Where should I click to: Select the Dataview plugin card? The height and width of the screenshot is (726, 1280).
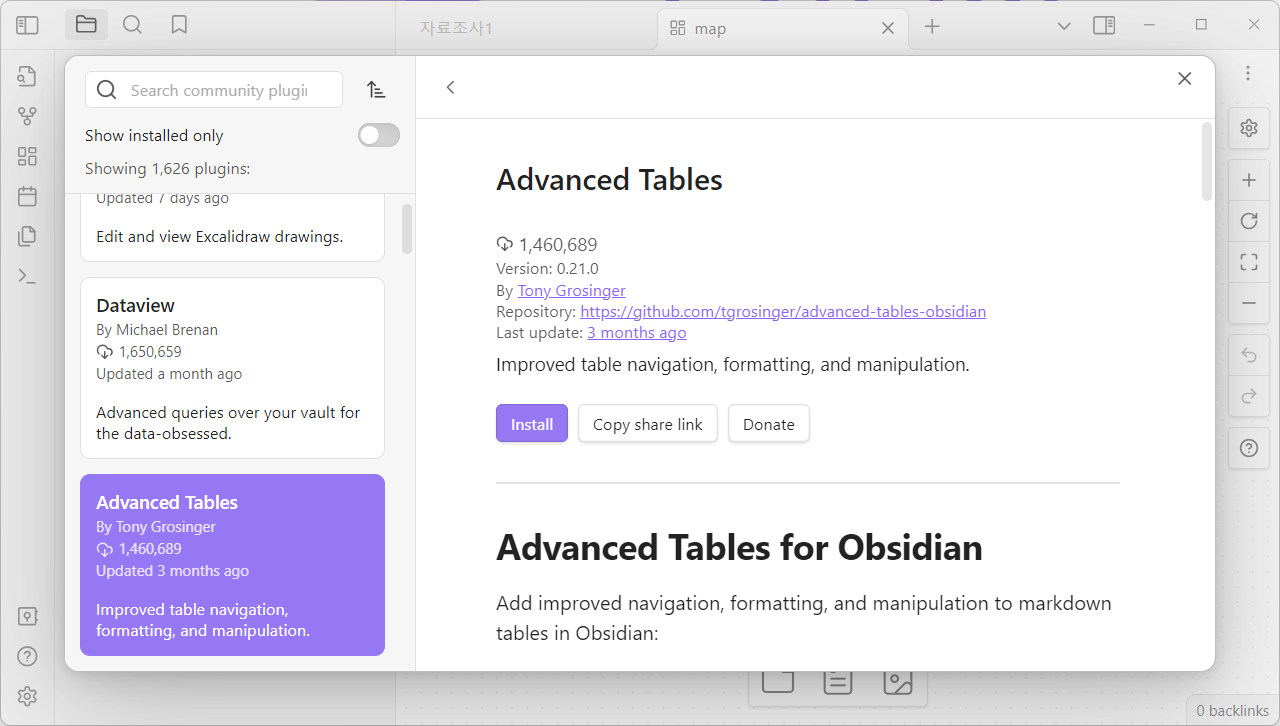(232, 368)
